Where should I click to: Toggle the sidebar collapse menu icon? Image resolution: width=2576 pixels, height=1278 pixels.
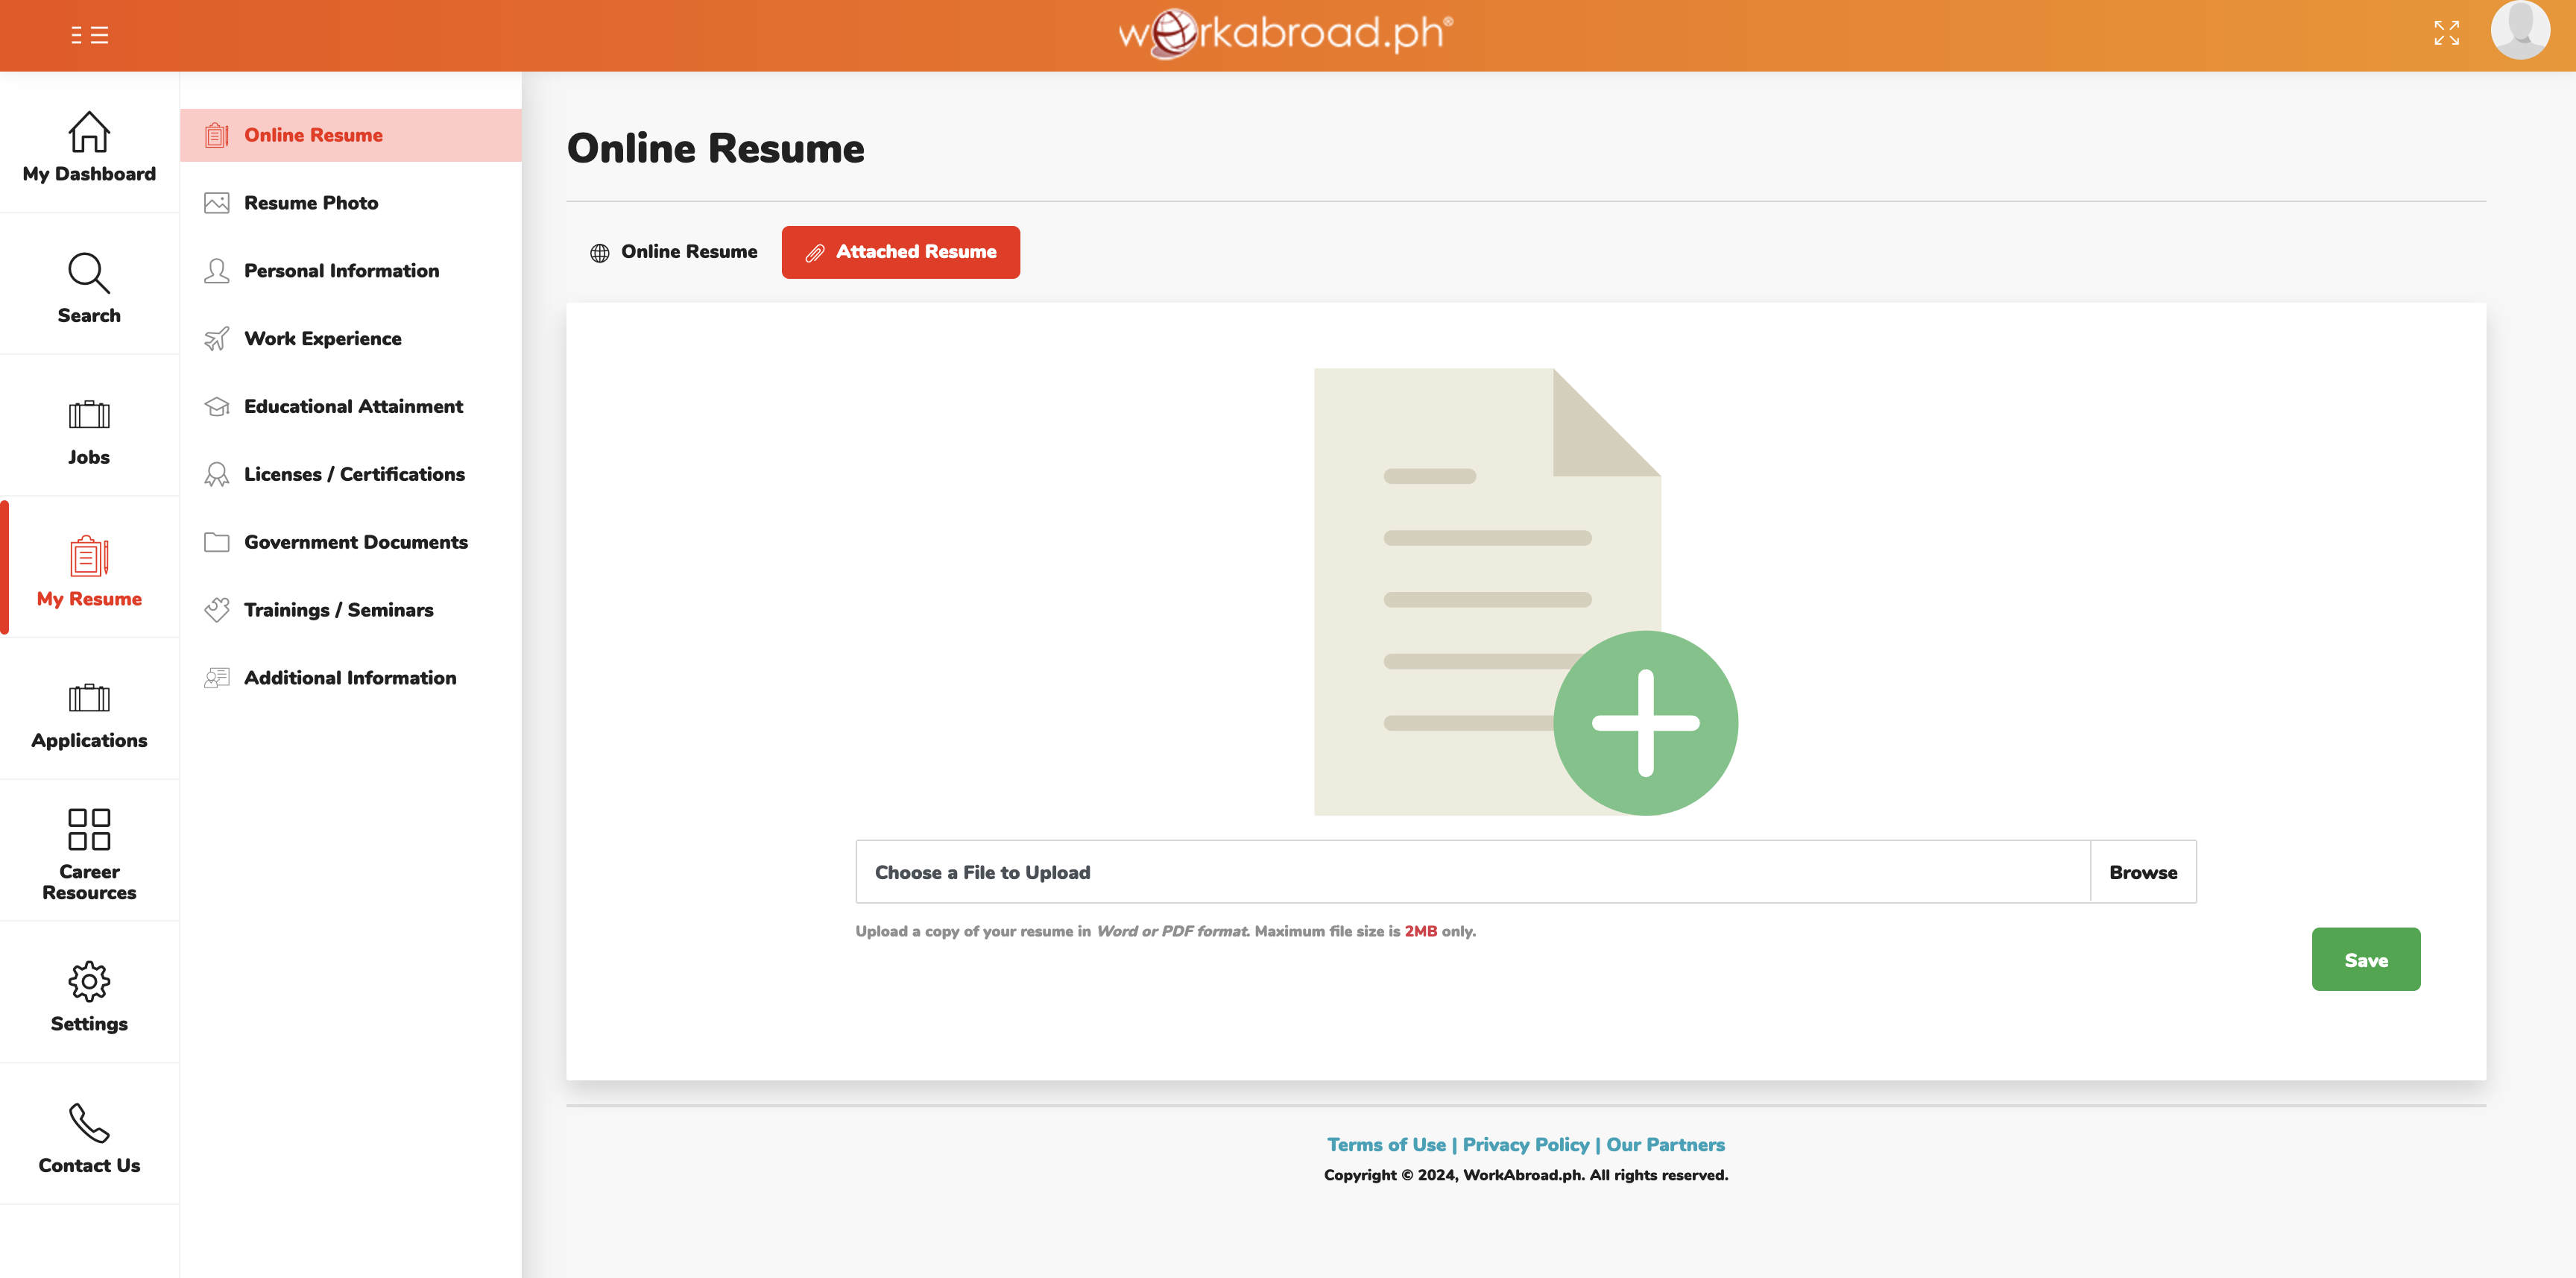(x=89, y=36)
